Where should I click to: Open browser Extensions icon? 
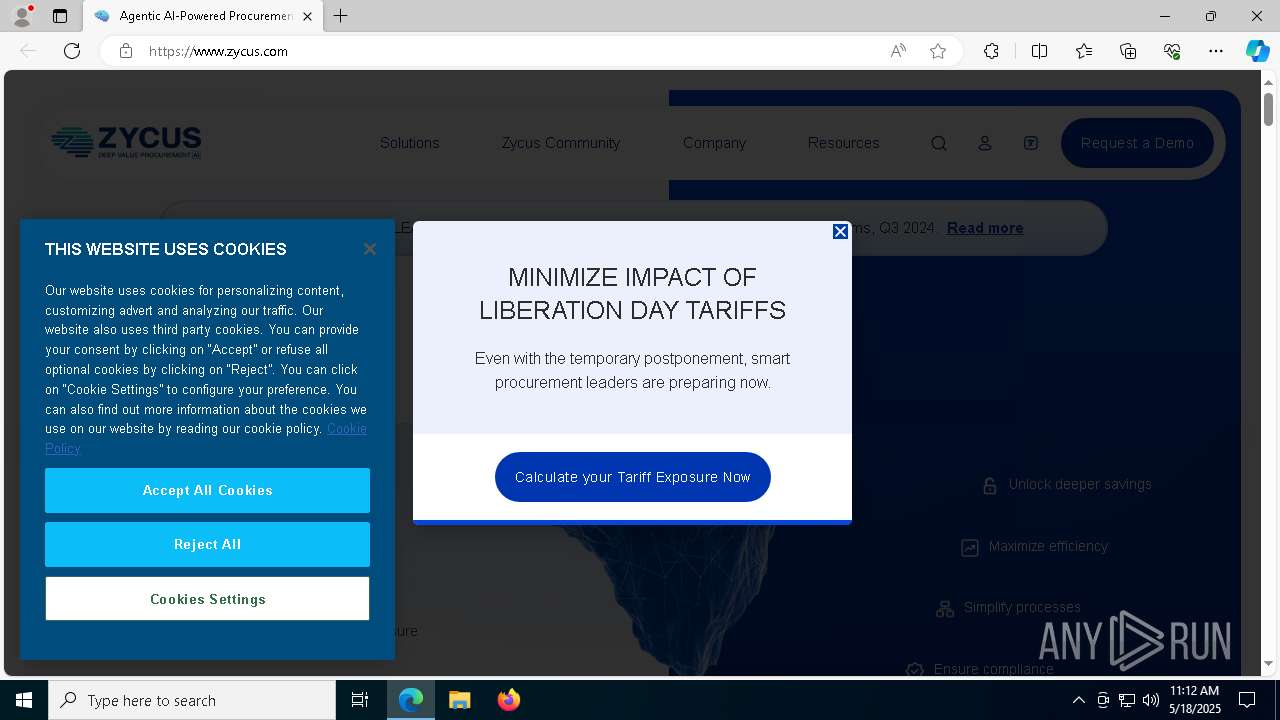[991, 51]
